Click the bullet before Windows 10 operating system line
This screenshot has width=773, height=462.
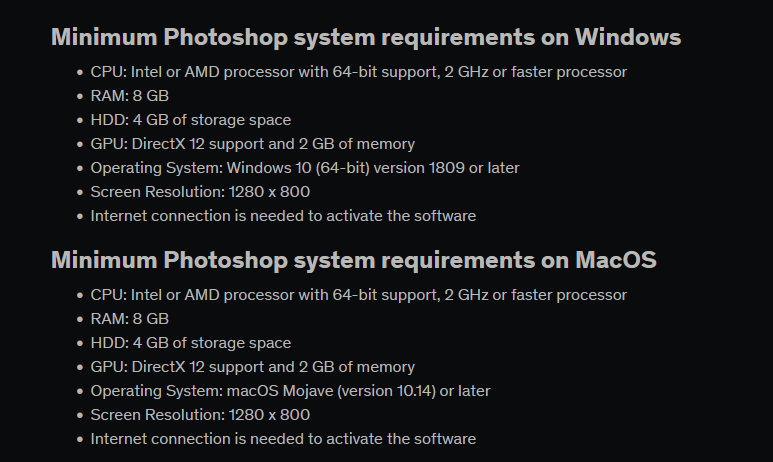click(79, 168)
